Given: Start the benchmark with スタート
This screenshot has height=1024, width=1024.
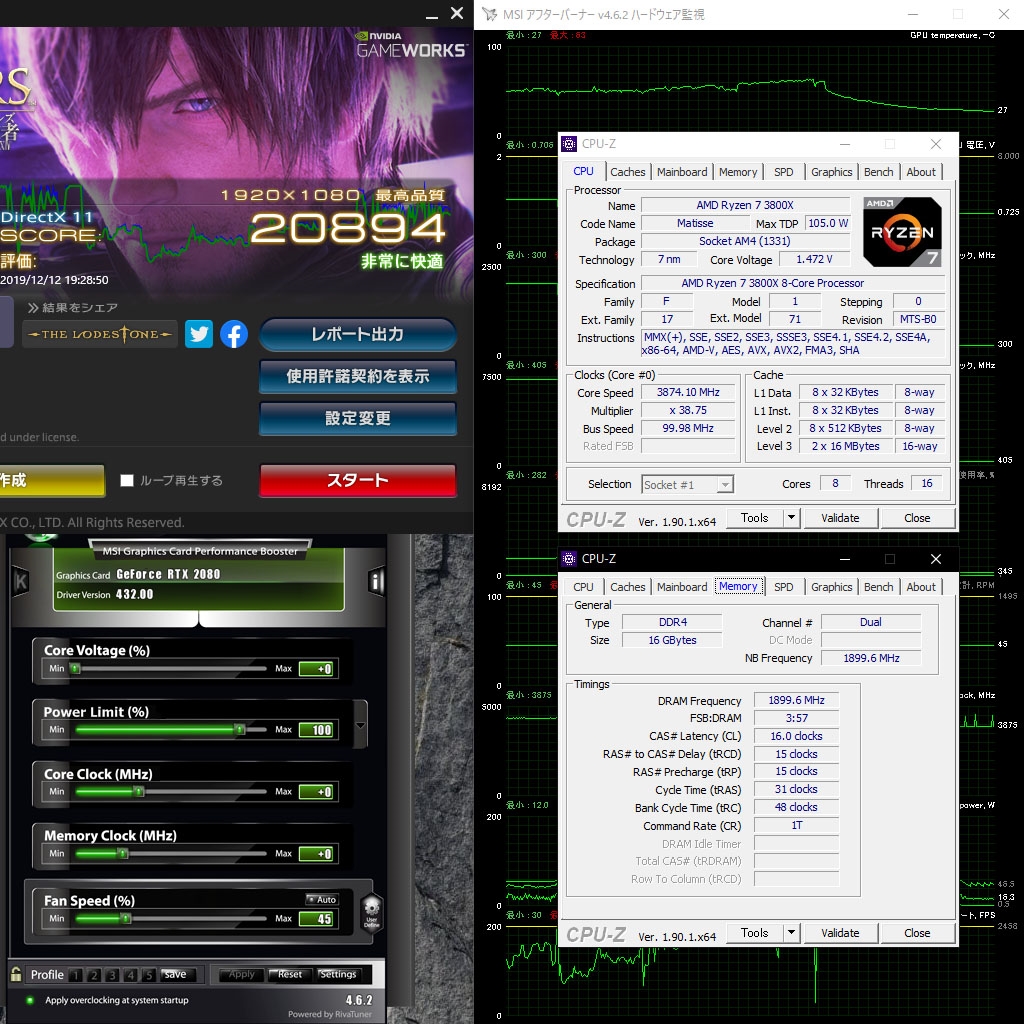Looking at the screenshot, I should tap(358, 481).
